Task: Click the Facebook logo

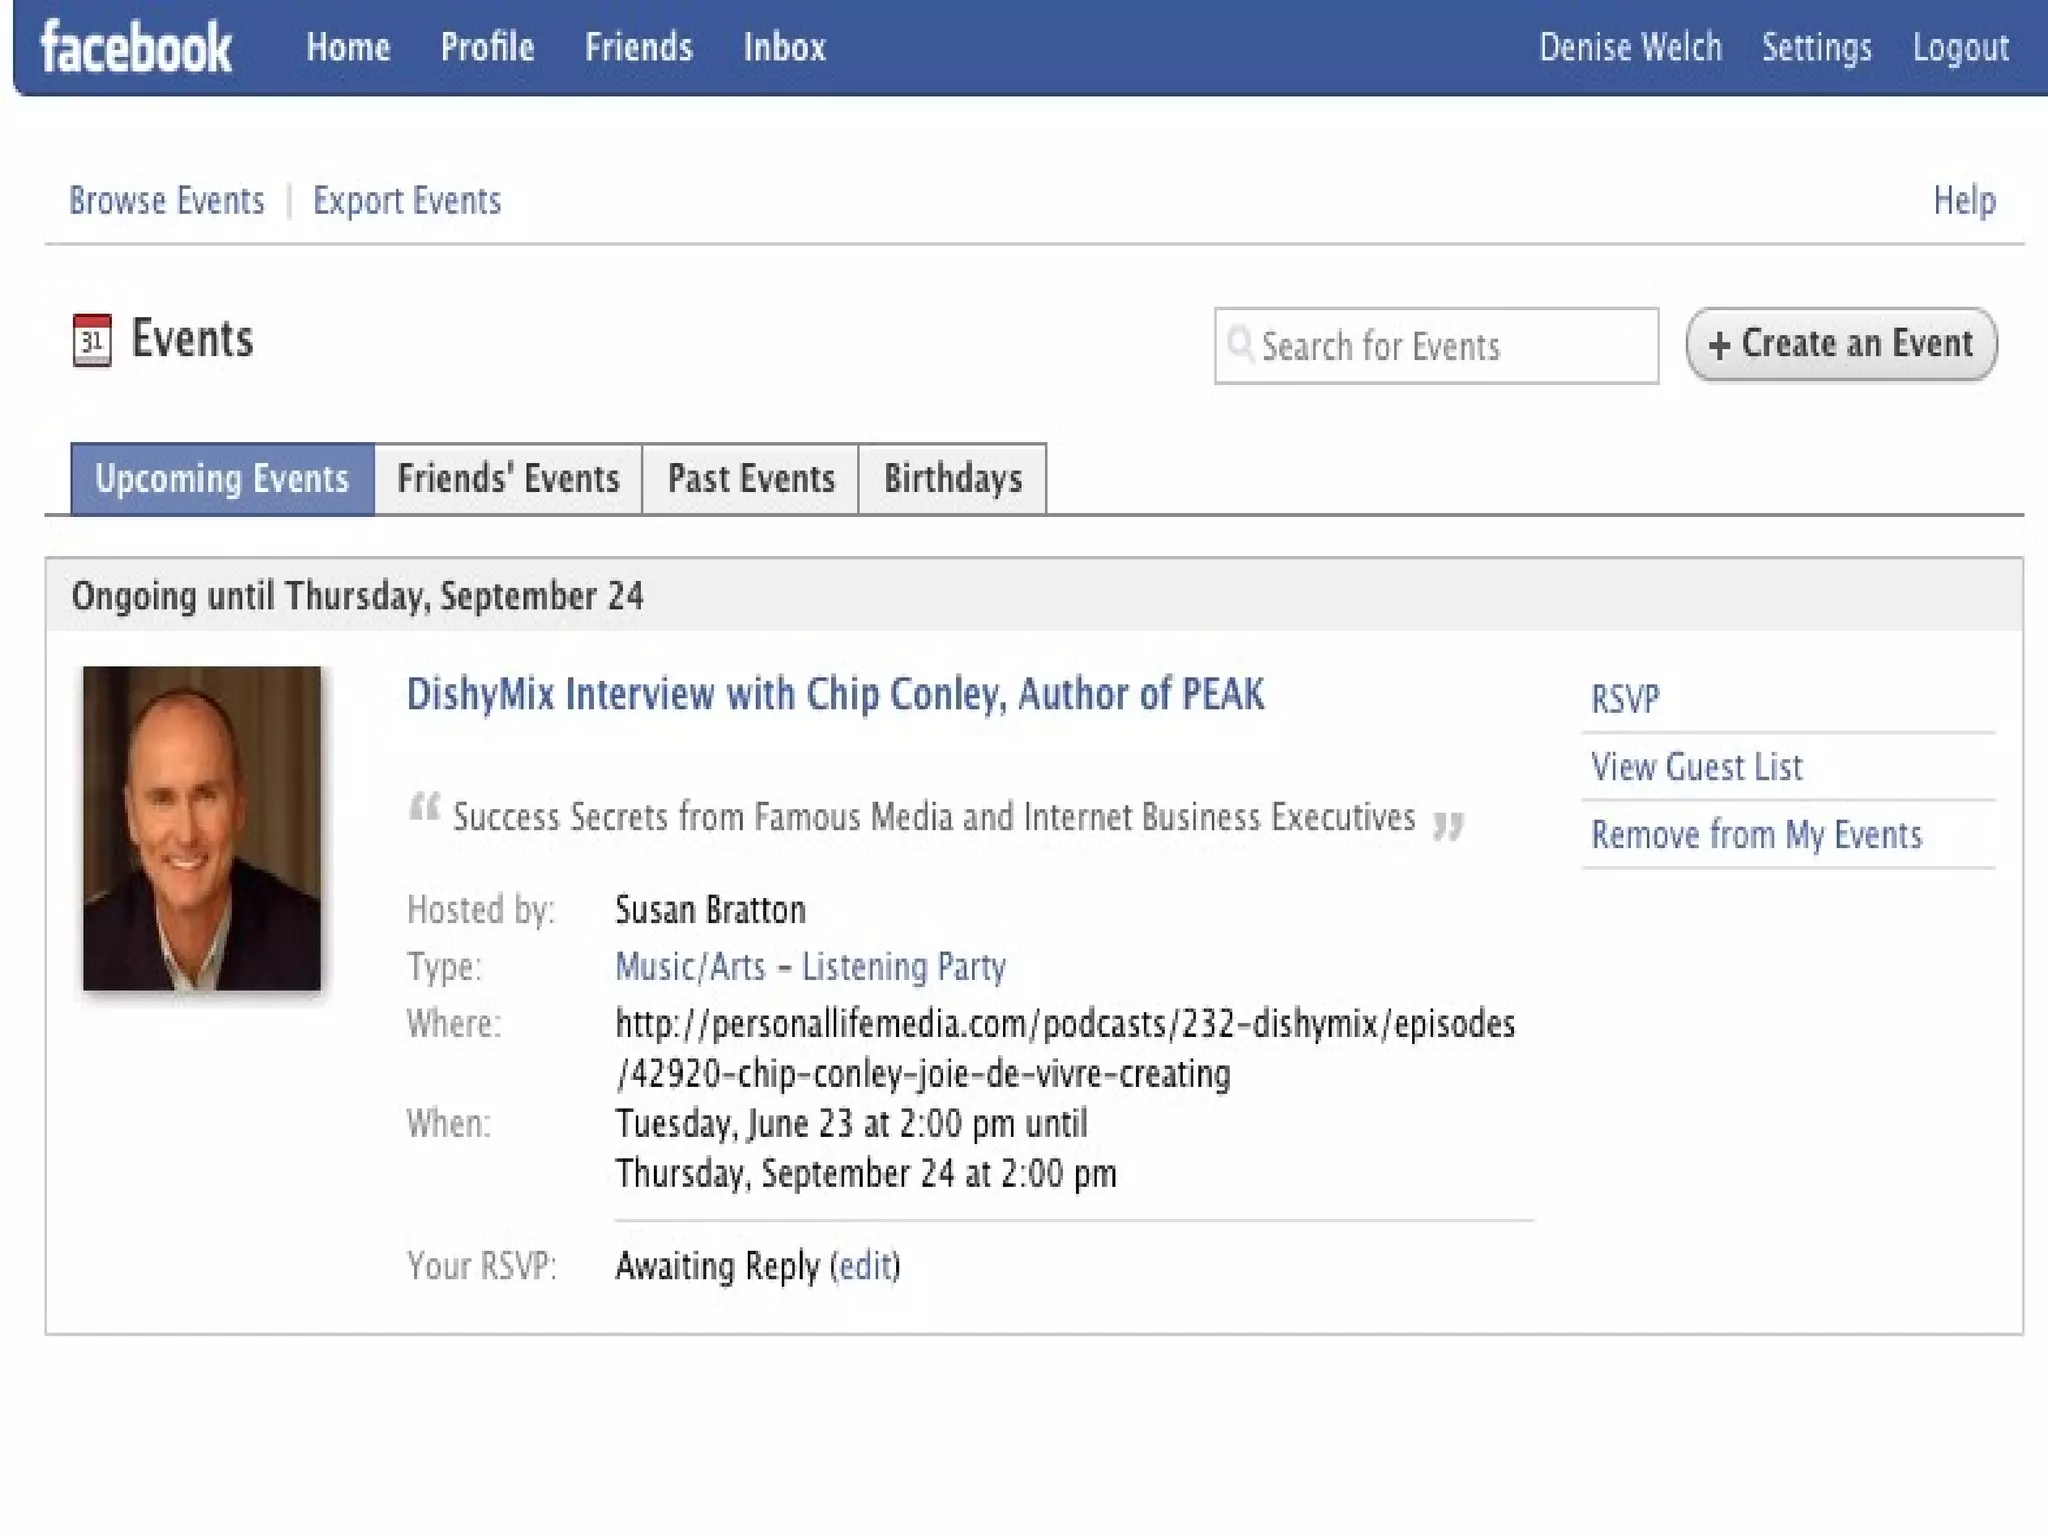Action: point(136,48)
